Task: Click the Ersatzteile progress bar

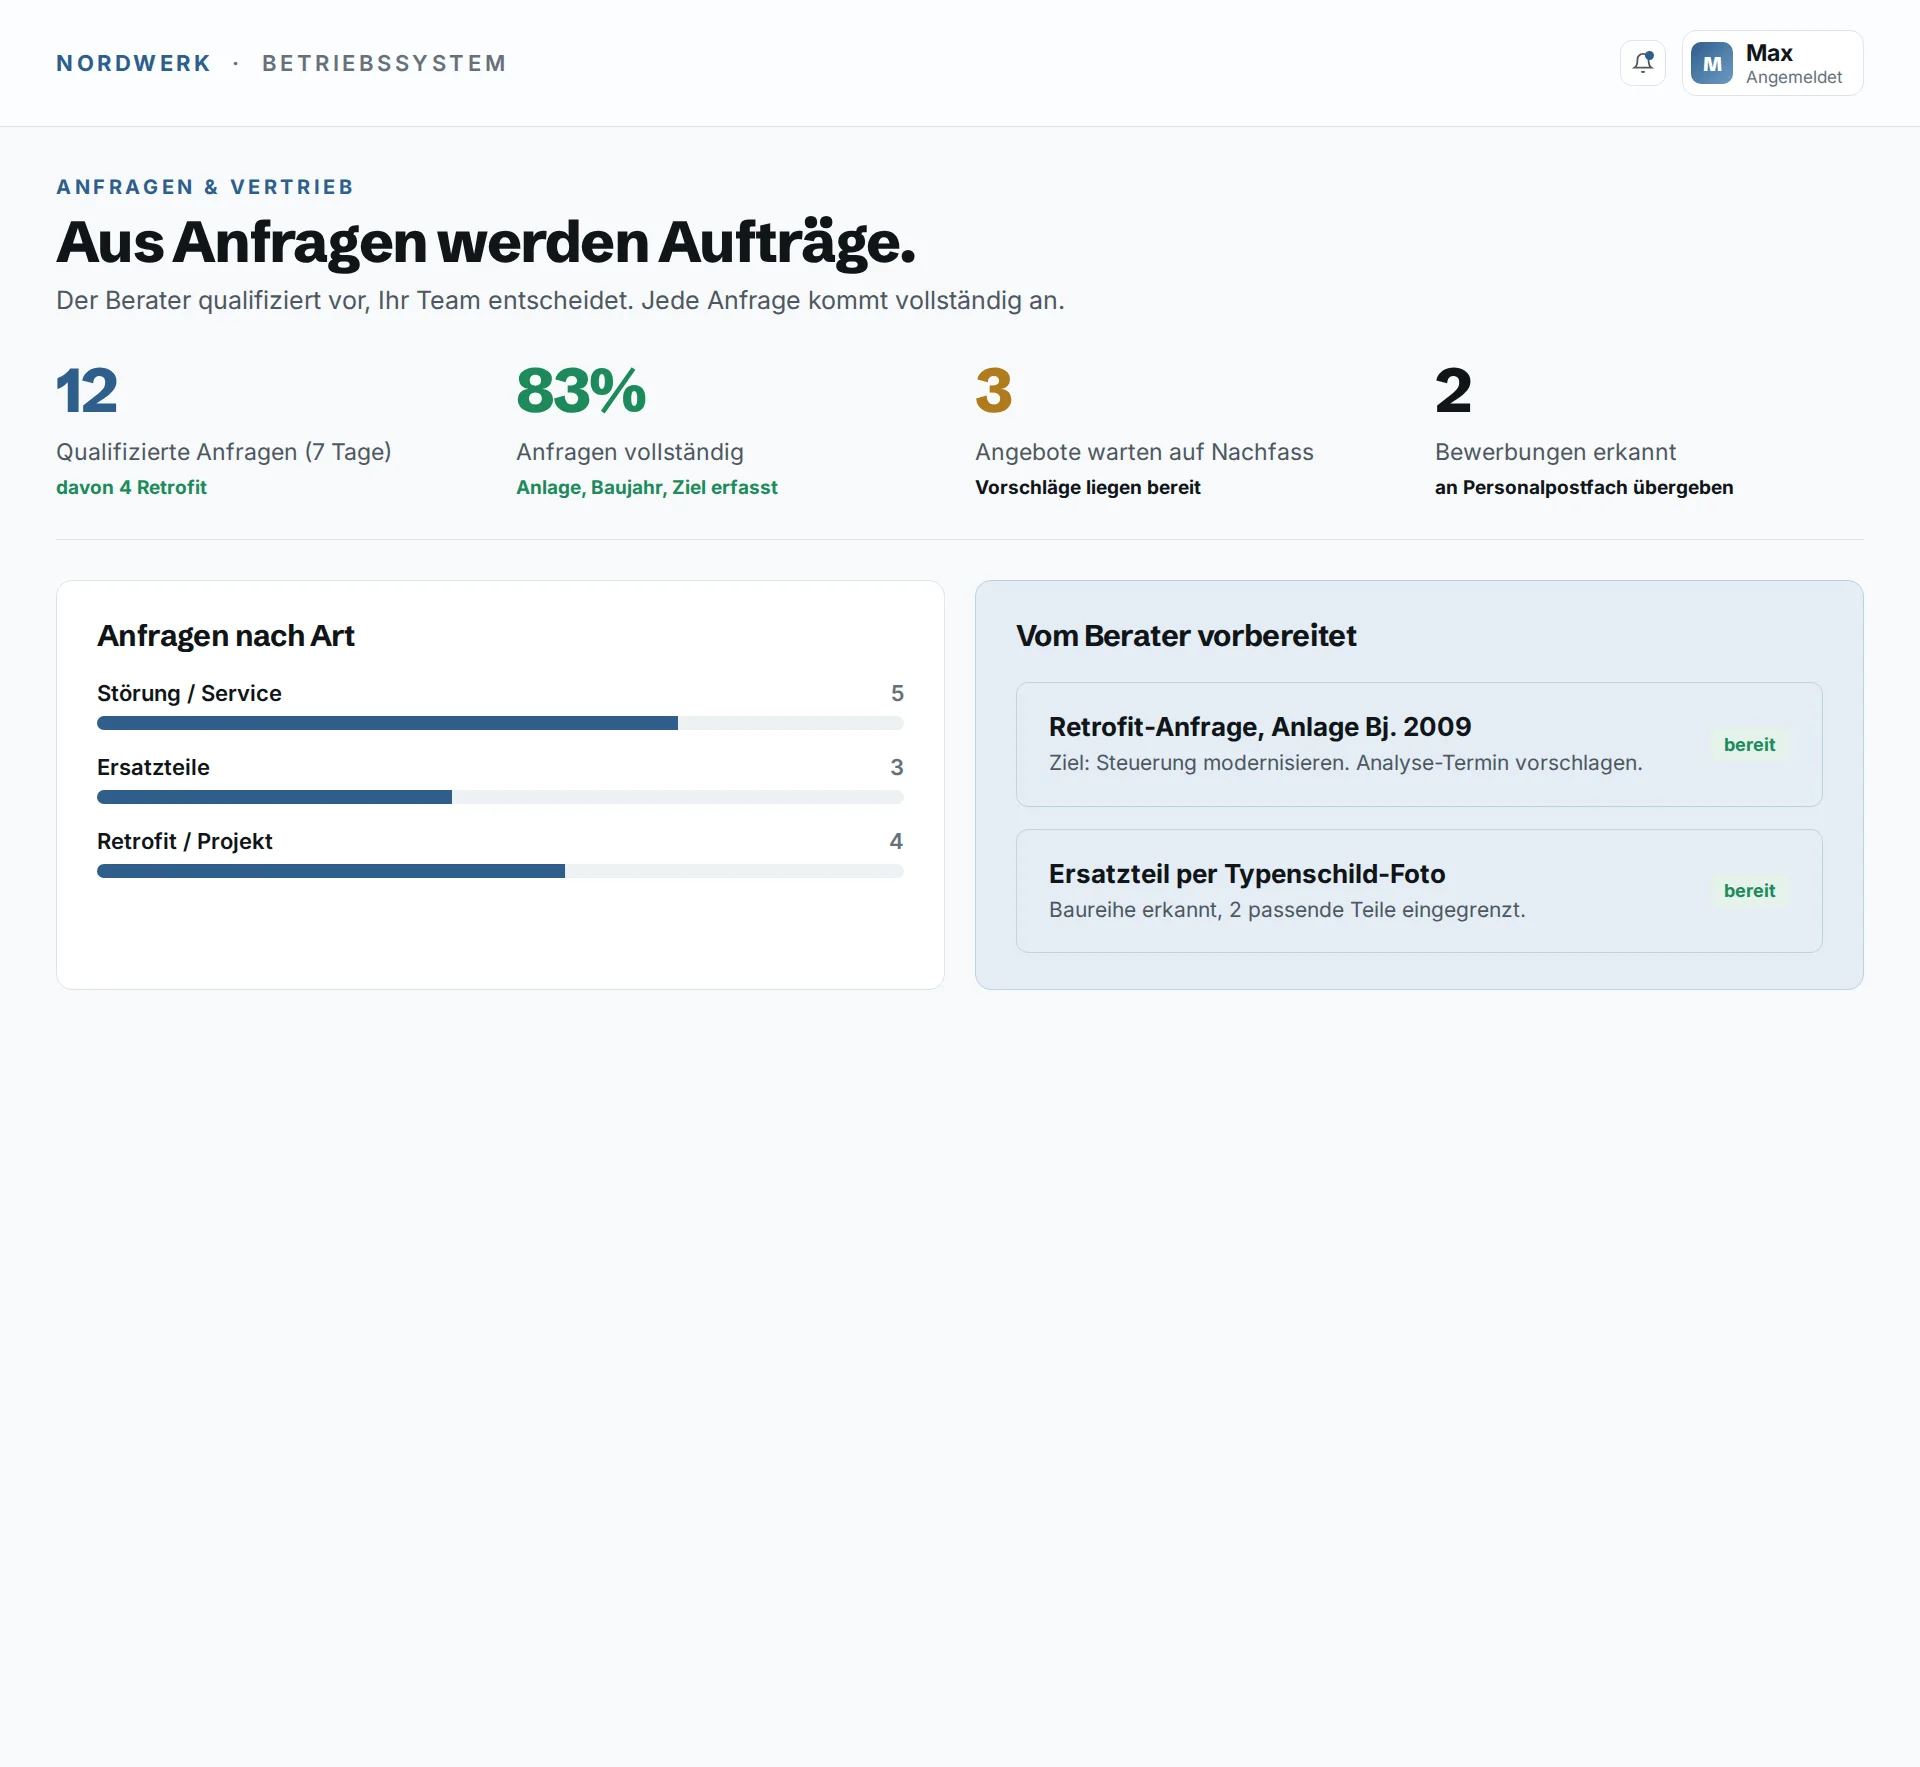Action: click(500, 797)
